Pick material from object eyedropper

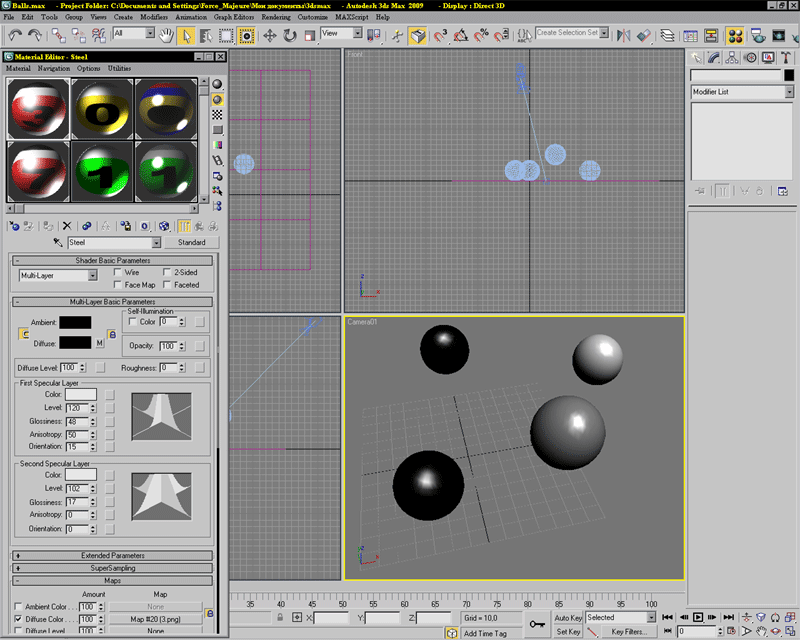[58, 243]
